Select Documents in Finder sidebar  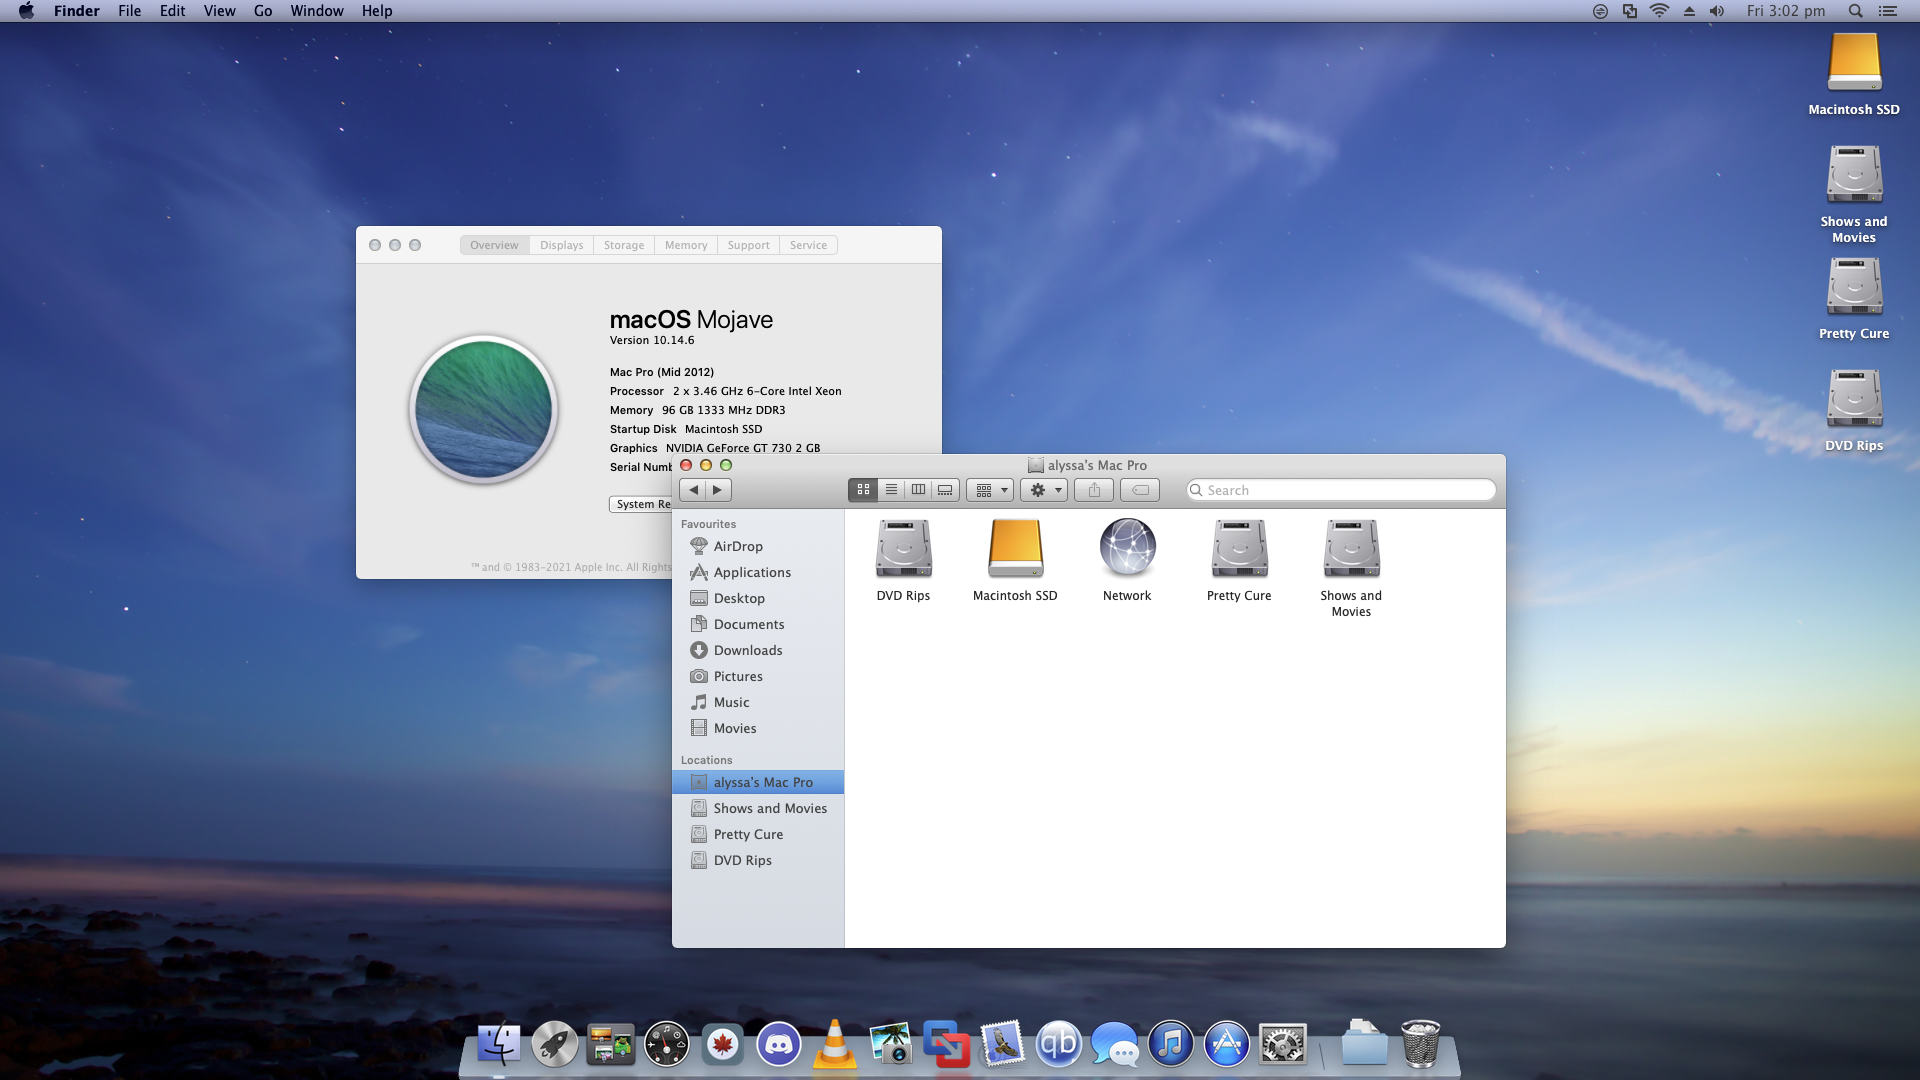[x=758, y=624]
